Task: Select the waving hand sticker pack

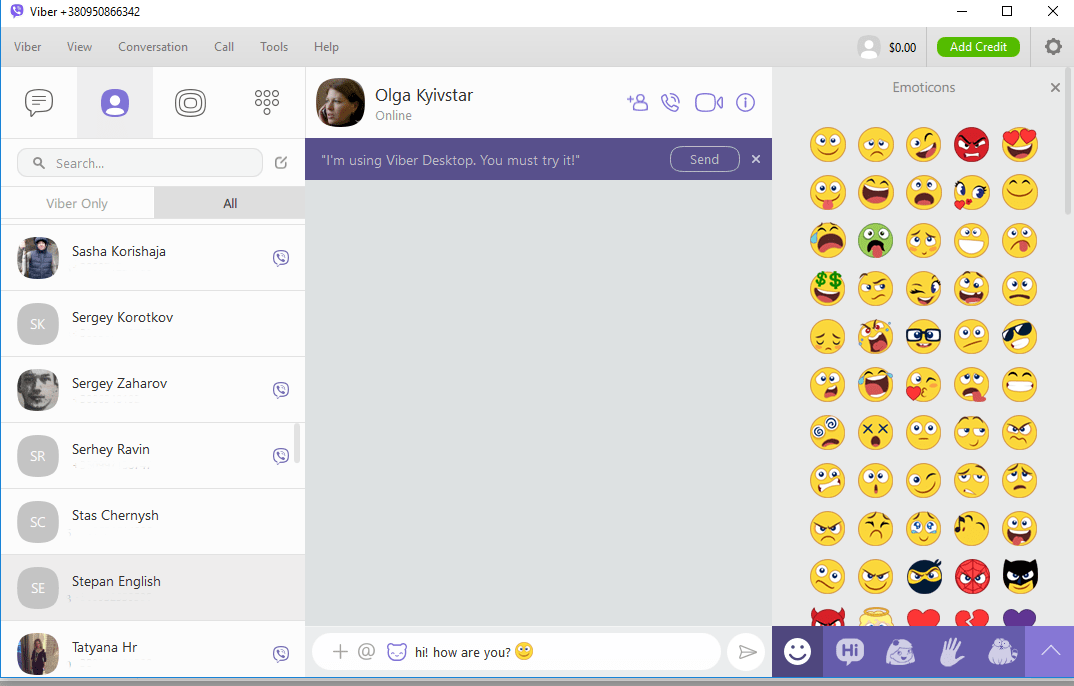Action: (x=951, y=651)
